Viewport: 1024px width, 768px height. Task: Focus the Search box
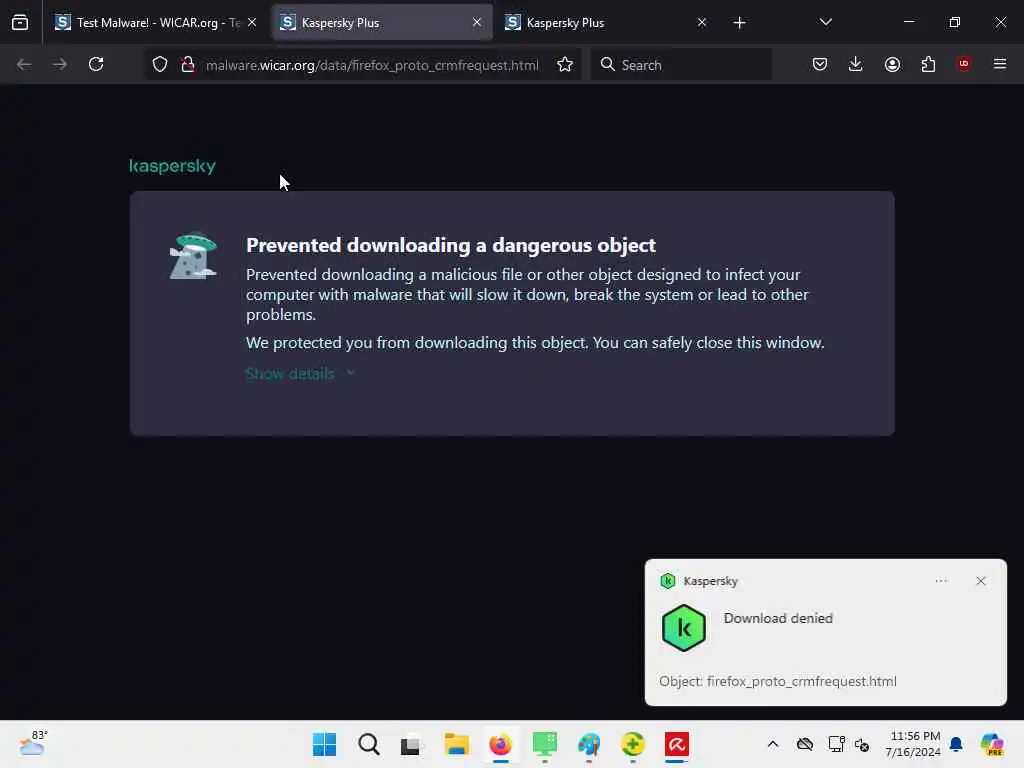click(x=681, y=65)
